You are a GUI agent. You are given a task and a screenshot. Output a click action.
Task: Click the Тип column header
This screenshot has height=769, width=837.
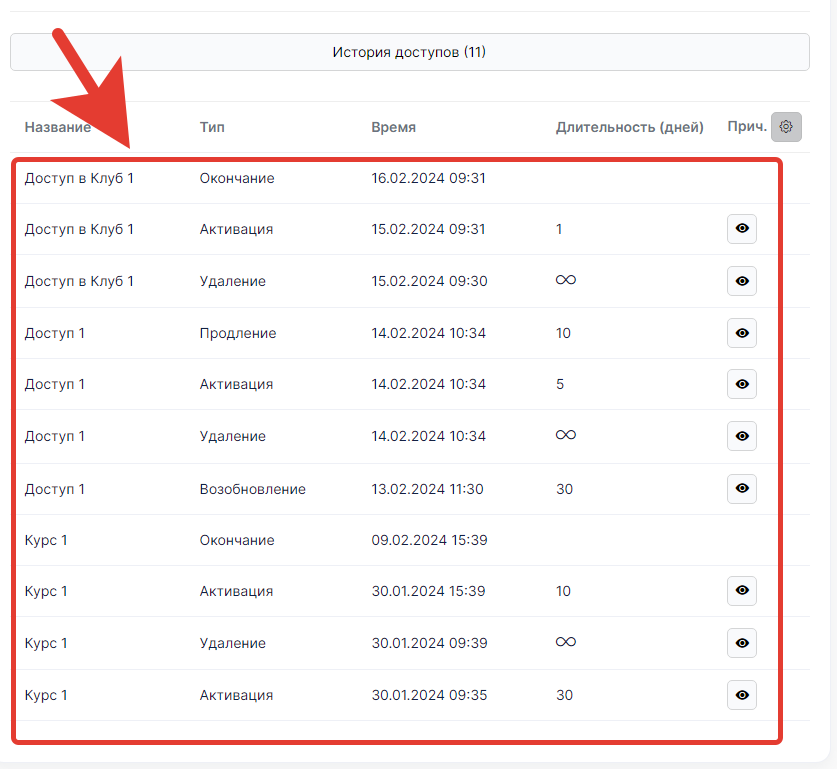(x=211, y=127)
